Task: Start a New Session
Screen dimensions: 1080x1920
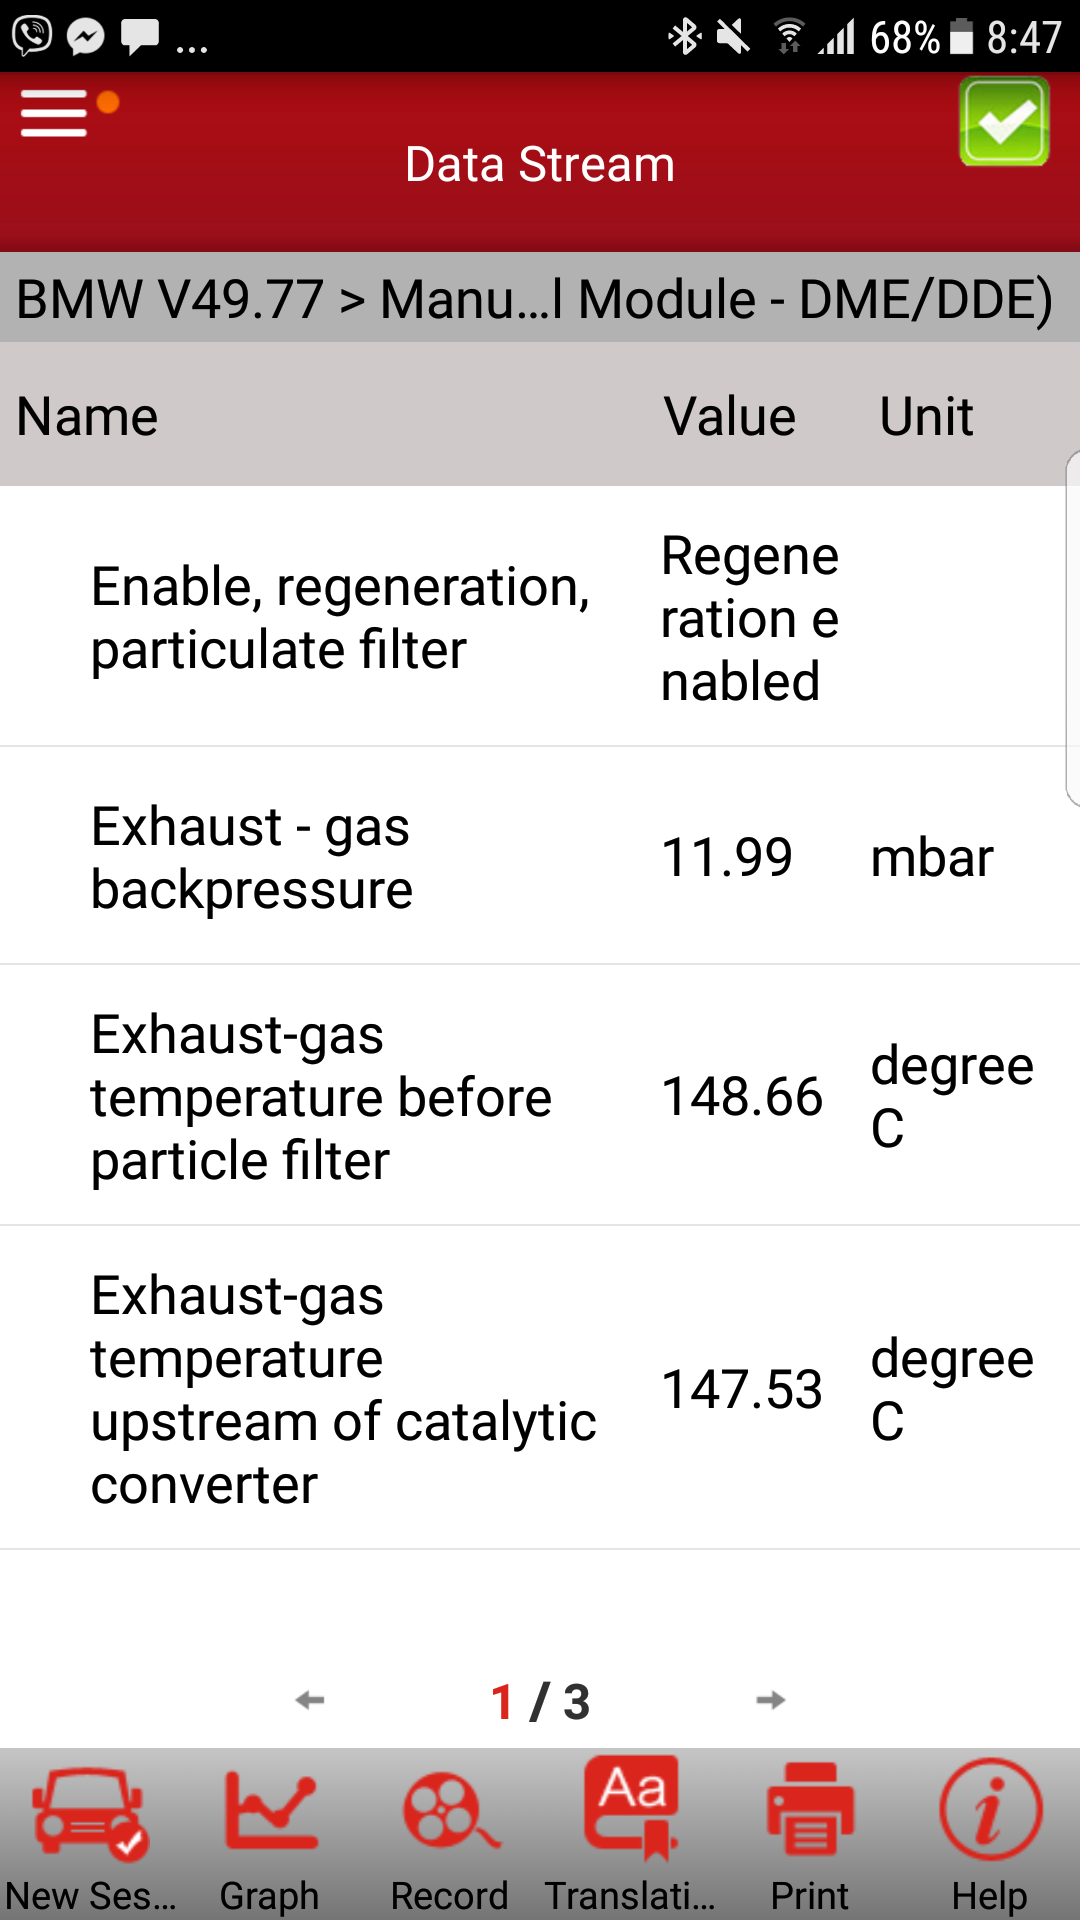Action: pos(90,1837)
